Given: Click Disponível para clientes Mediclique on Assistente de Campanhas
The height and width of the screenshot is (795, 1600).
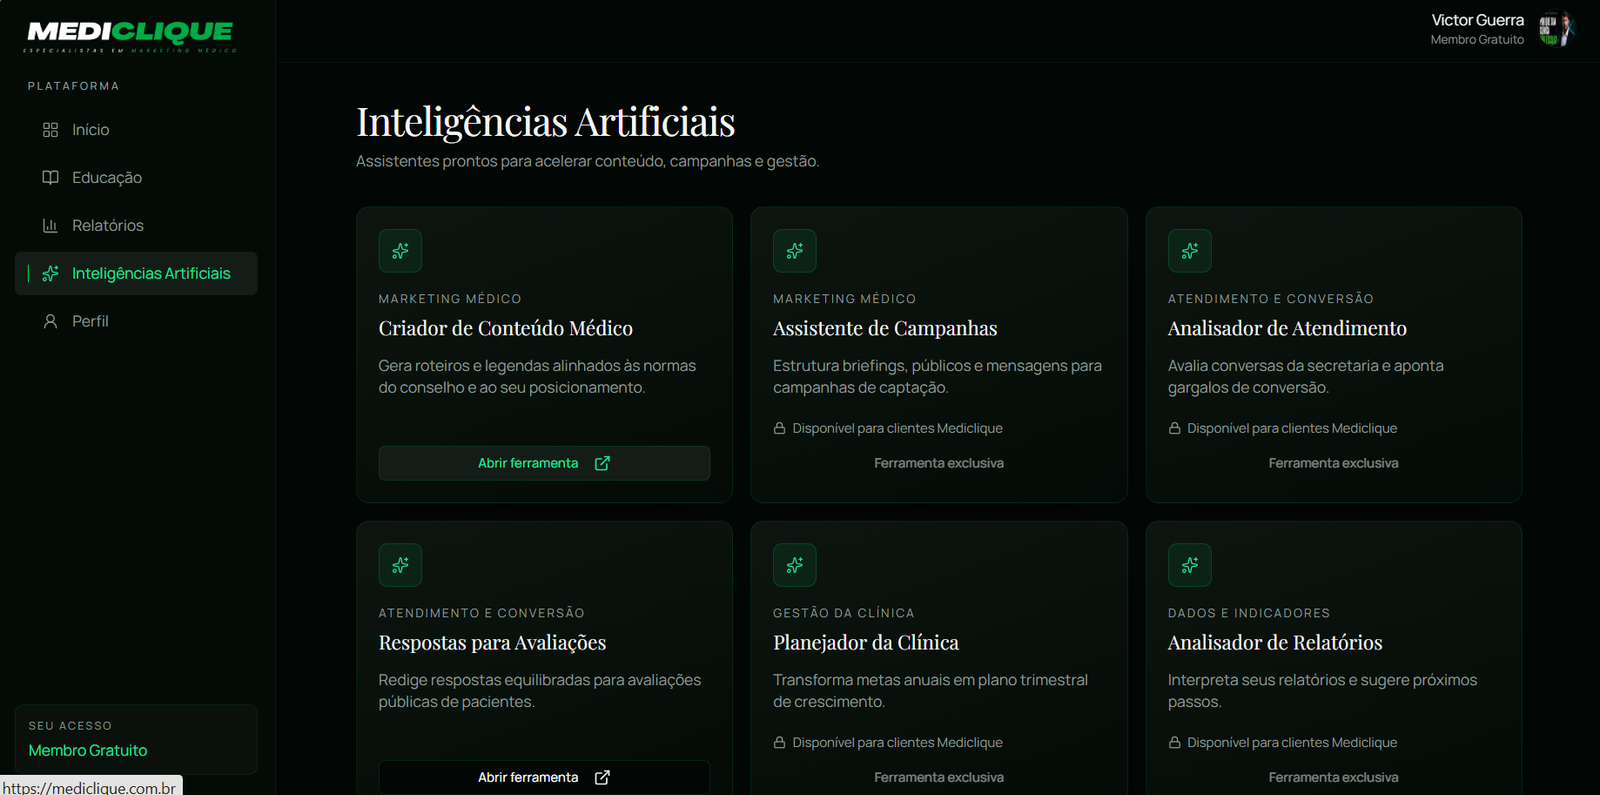Looking at the screenshot, I should click(897, 428).
